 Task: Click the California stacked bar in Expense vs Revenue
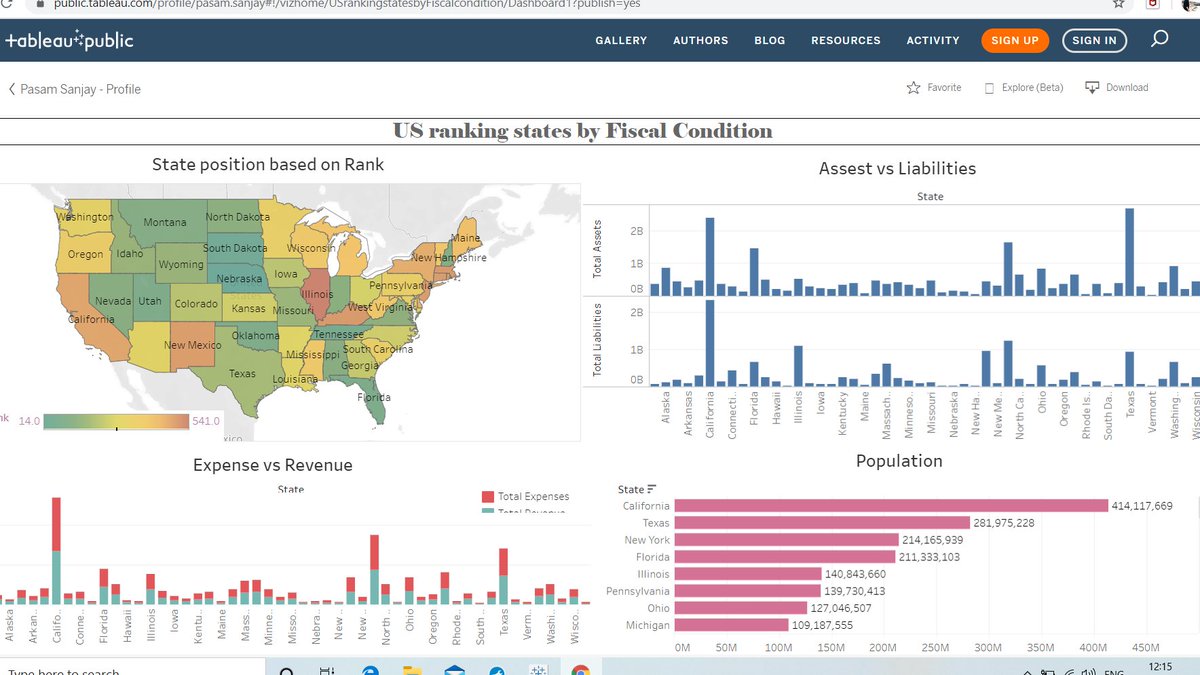coord(56,551)
